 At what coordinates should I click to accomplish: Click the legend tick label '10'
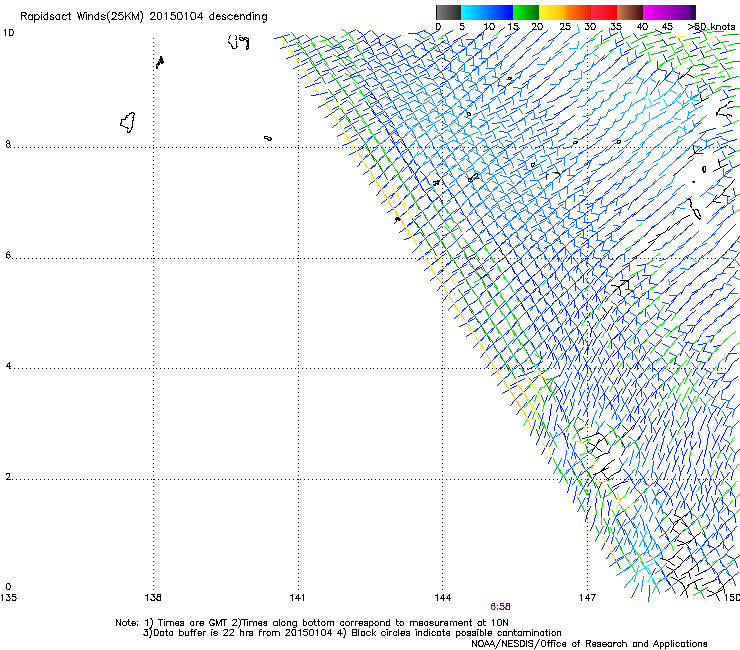coord(489,27)
